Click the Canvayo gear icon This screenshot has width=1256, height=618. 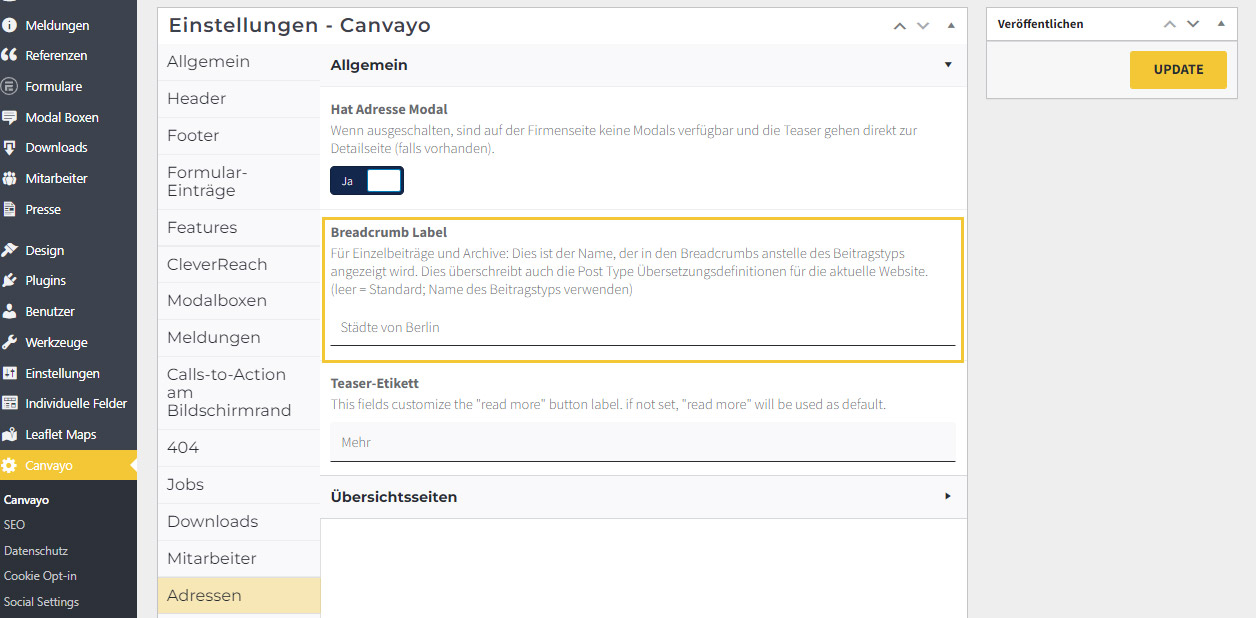click(x=10, y=466)
